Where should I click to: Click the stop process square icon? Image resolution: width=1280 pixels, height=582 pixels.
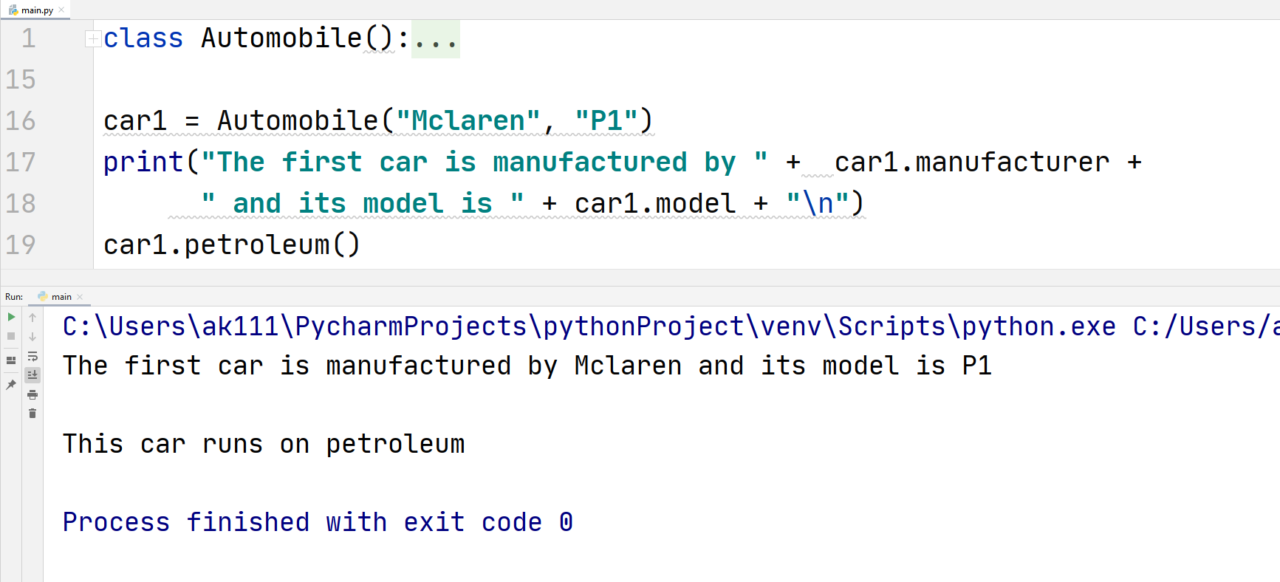[x=11, y=336]
